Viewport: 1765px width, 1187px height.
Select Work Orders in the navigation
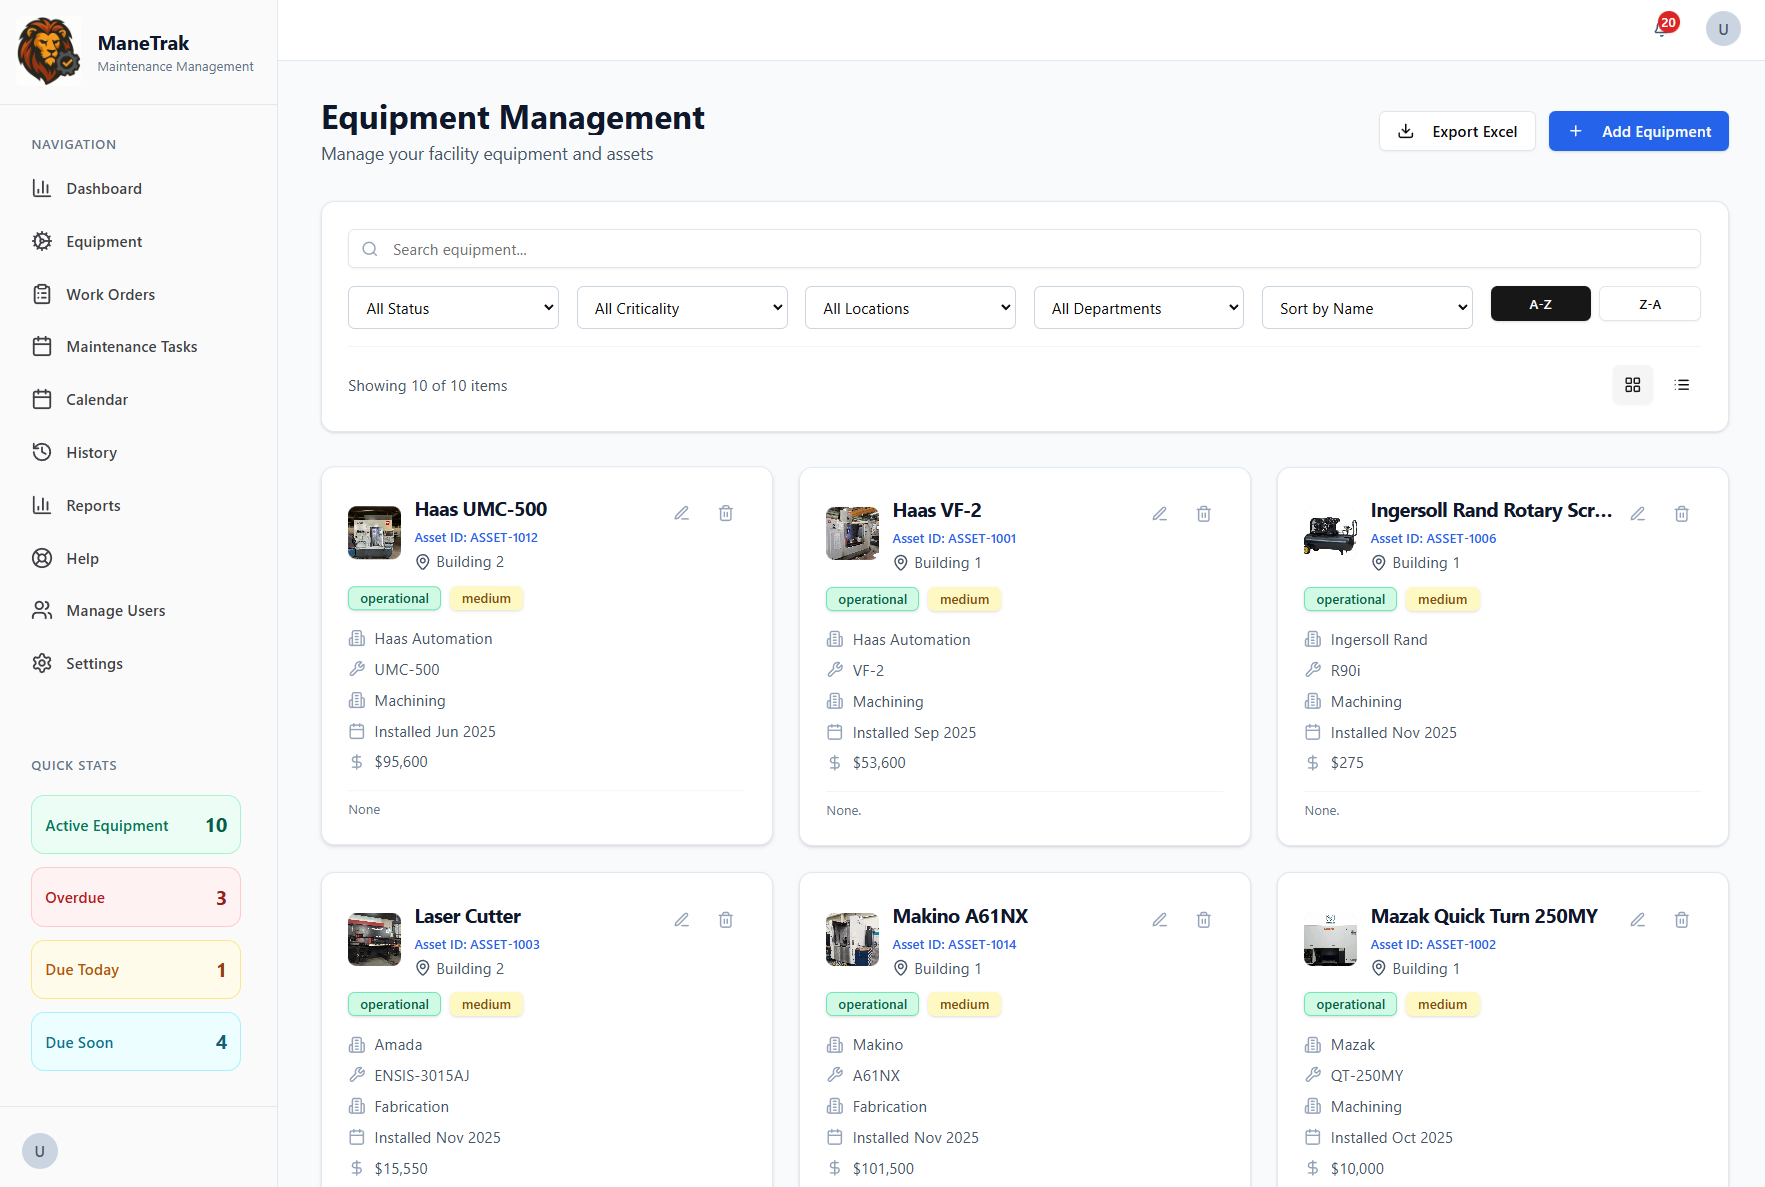coord(110,294)
